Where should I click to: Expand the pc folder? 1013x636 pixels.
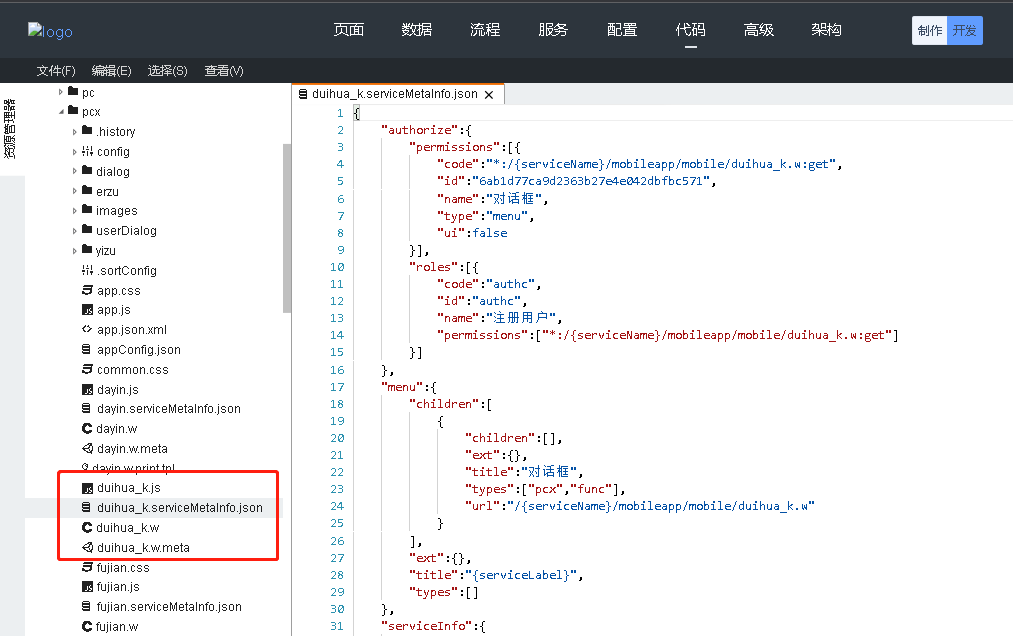coord(61,92)
